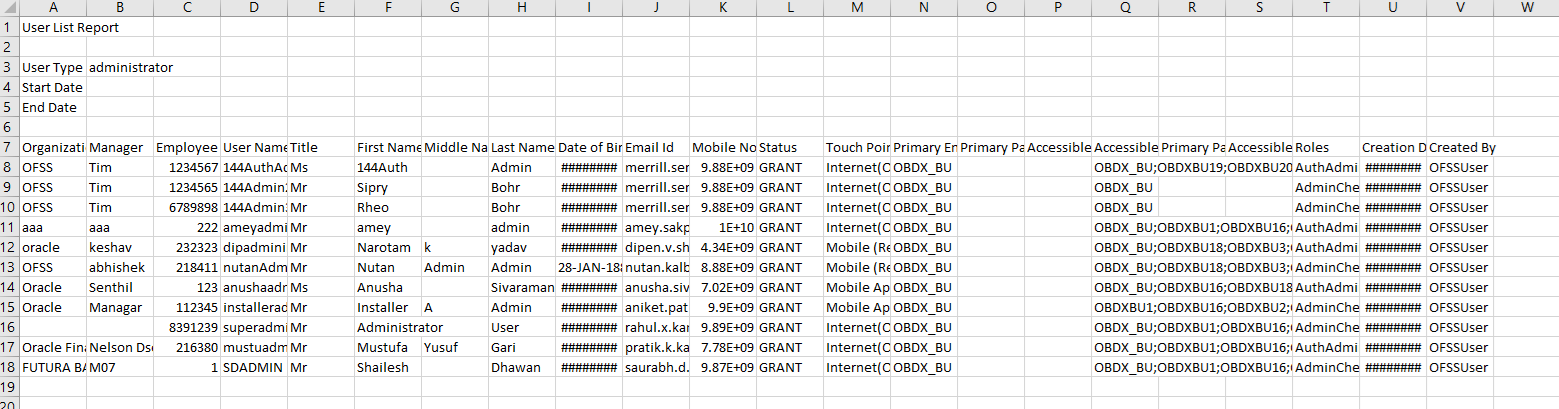Click the "Shailesh" first name cell
Image resolution: width=1559 pixels, height=409 pixels.
pos(387,367)
